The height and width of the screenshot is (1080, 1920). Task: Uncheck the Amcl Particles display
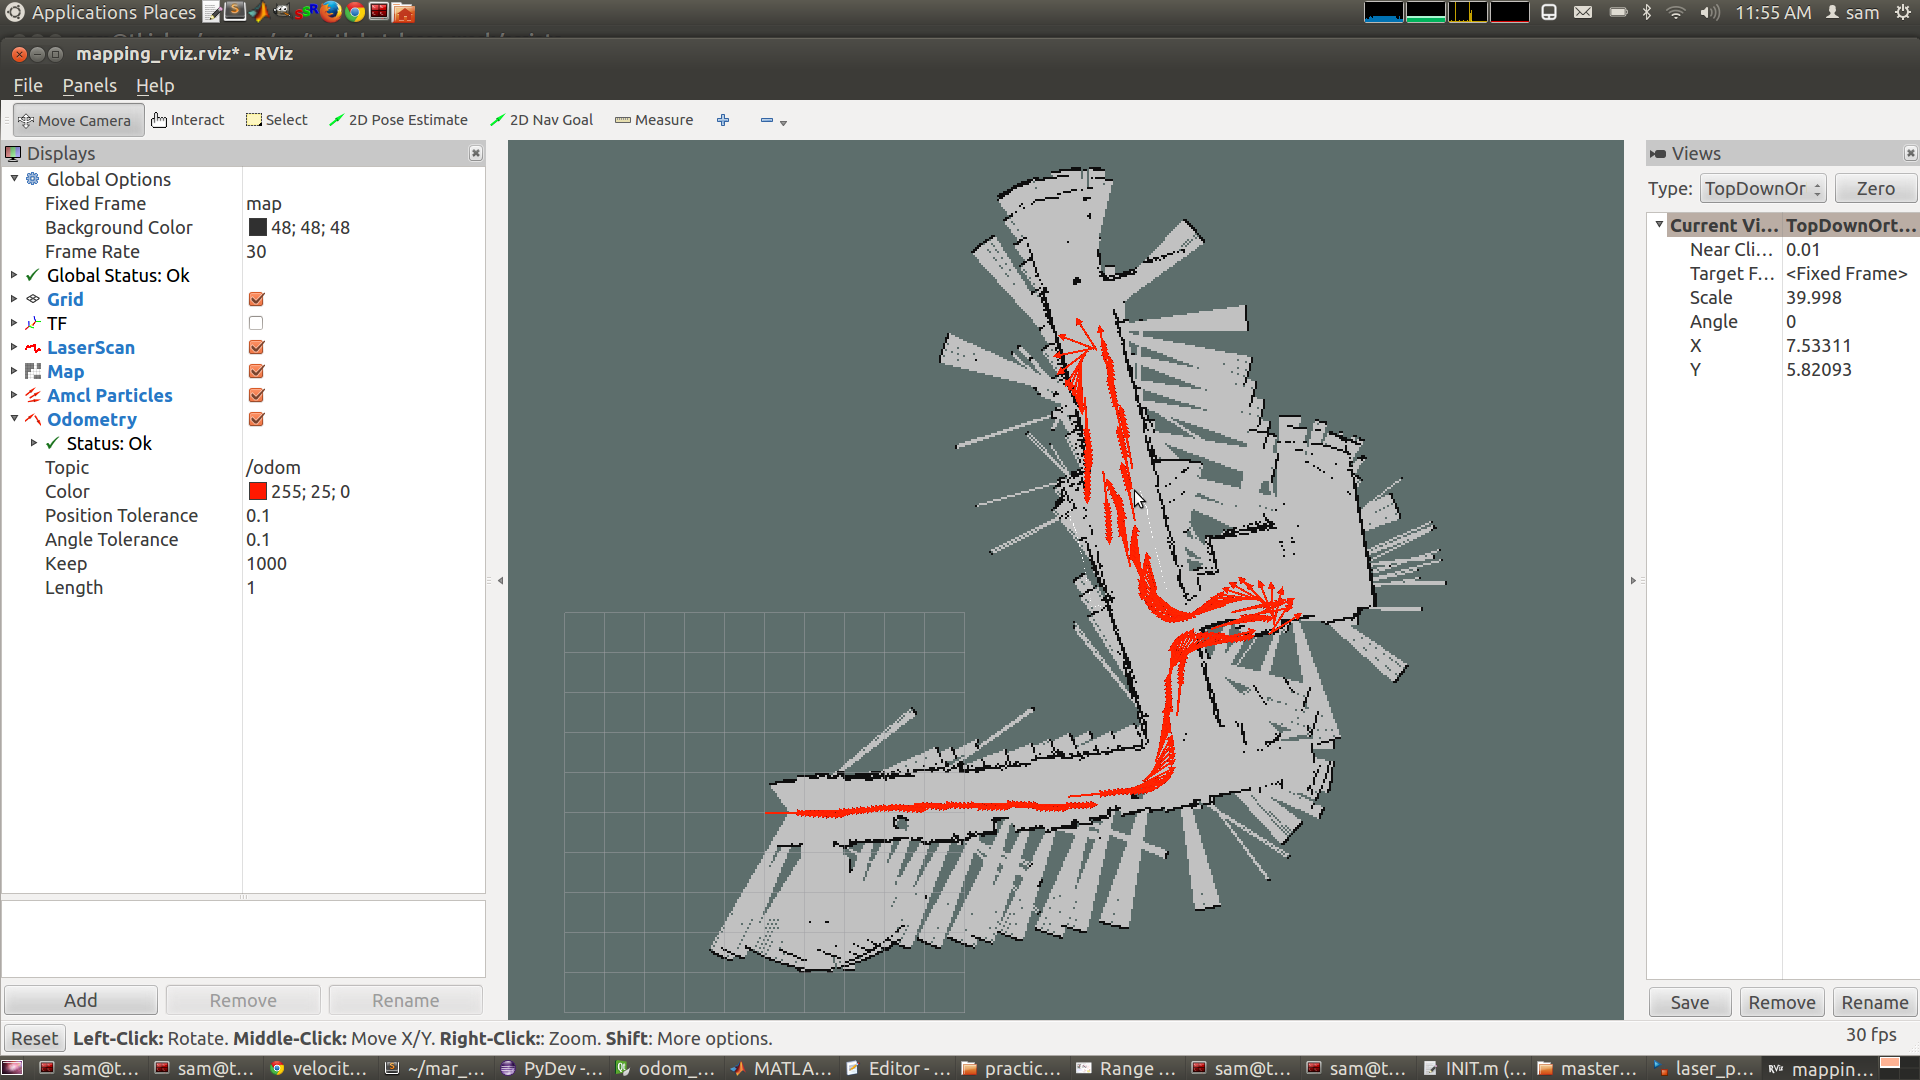[x=256, y=395]
